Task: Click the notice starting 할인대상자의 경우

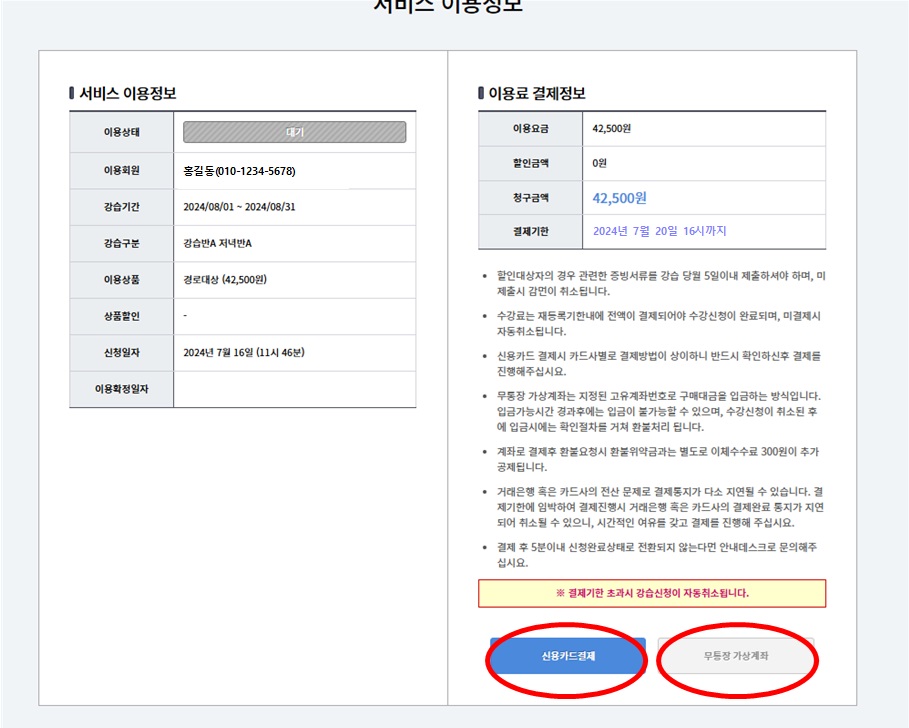Action: (x=661, y=283)
